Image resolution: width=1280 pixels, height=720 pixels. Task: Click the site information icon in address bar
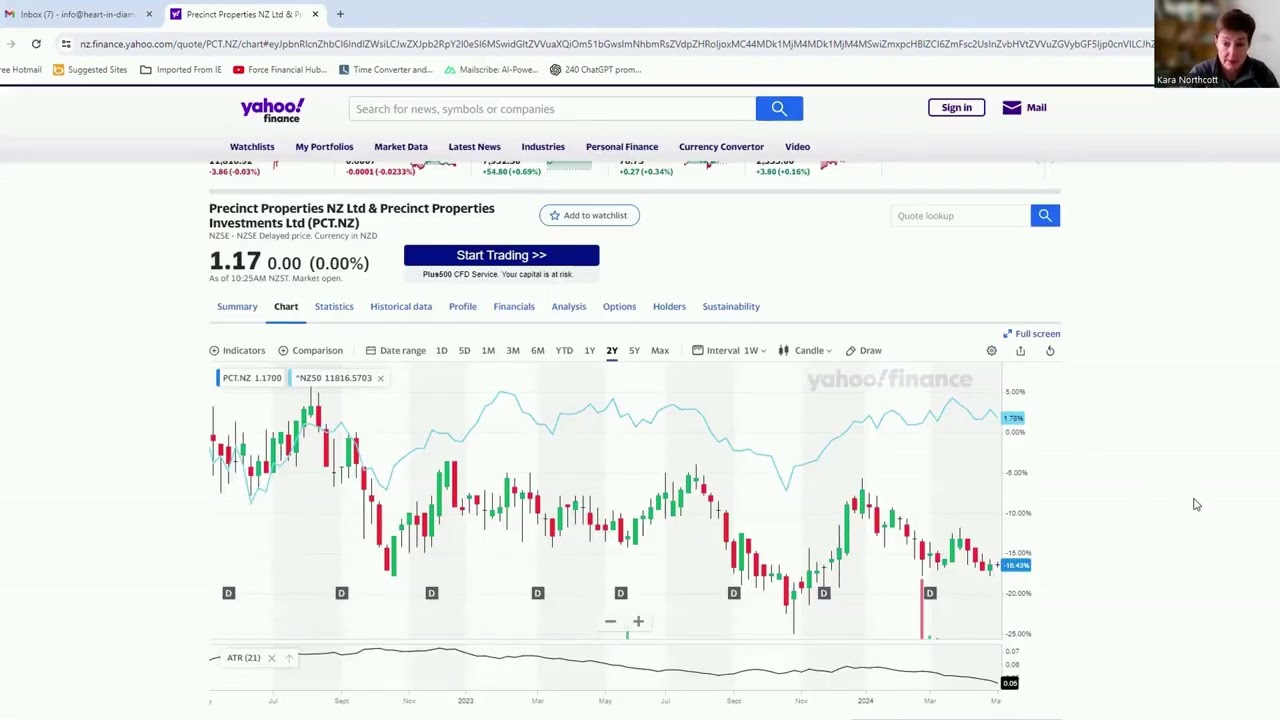coord(66,44)
